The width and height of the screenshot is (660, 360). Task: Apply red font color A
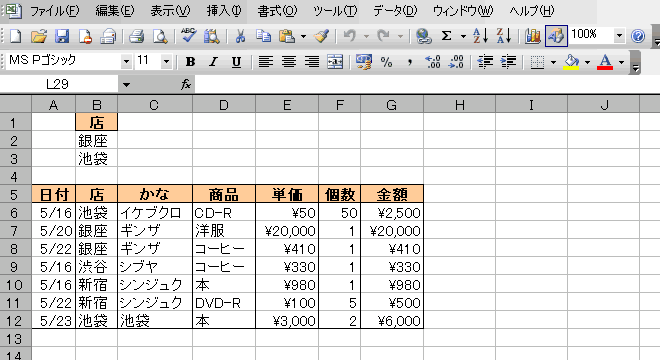point(605,62)
